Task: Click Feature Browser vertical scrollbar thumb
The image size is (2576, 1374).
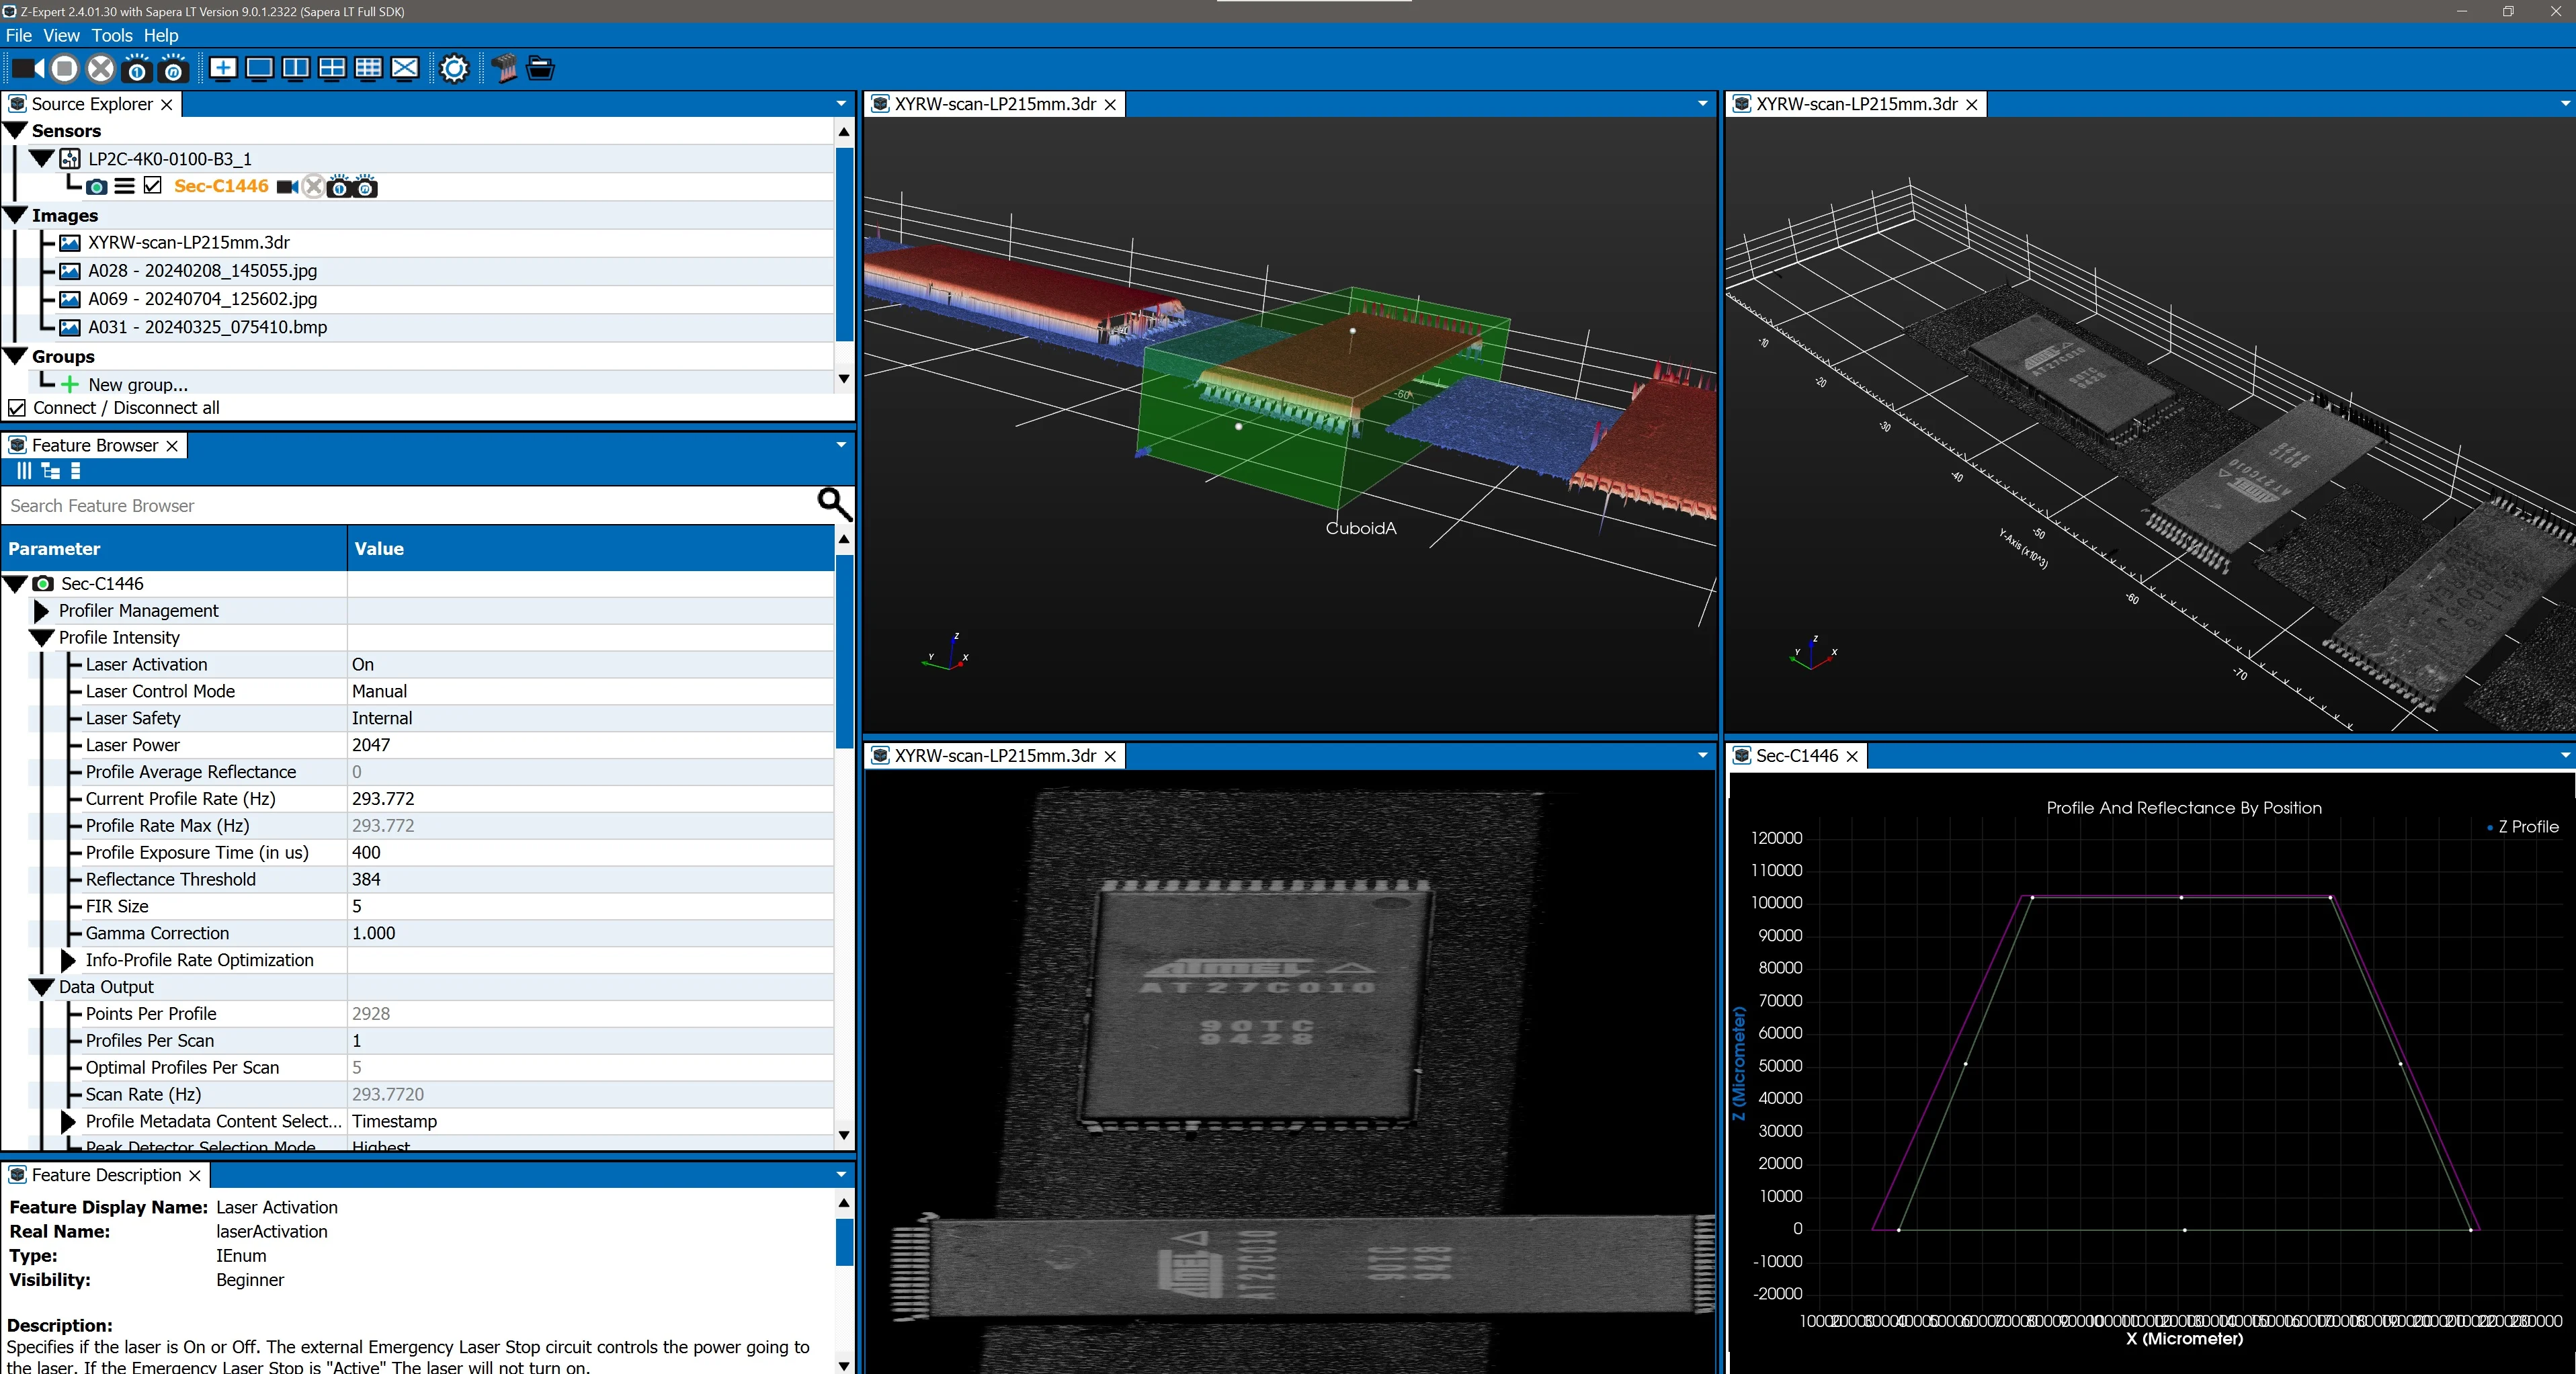Action: [x=844, y=652]
